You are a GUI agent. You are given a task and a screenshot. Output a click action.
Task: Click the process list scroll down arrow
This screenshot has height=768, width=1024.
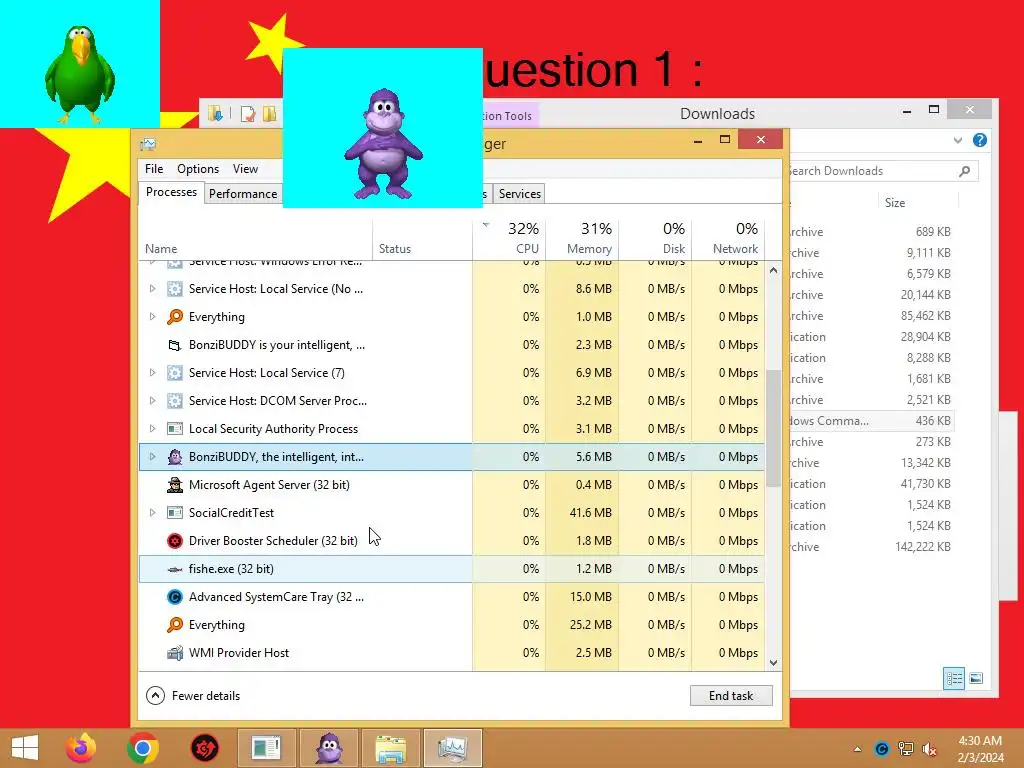[x=773, y=662]
